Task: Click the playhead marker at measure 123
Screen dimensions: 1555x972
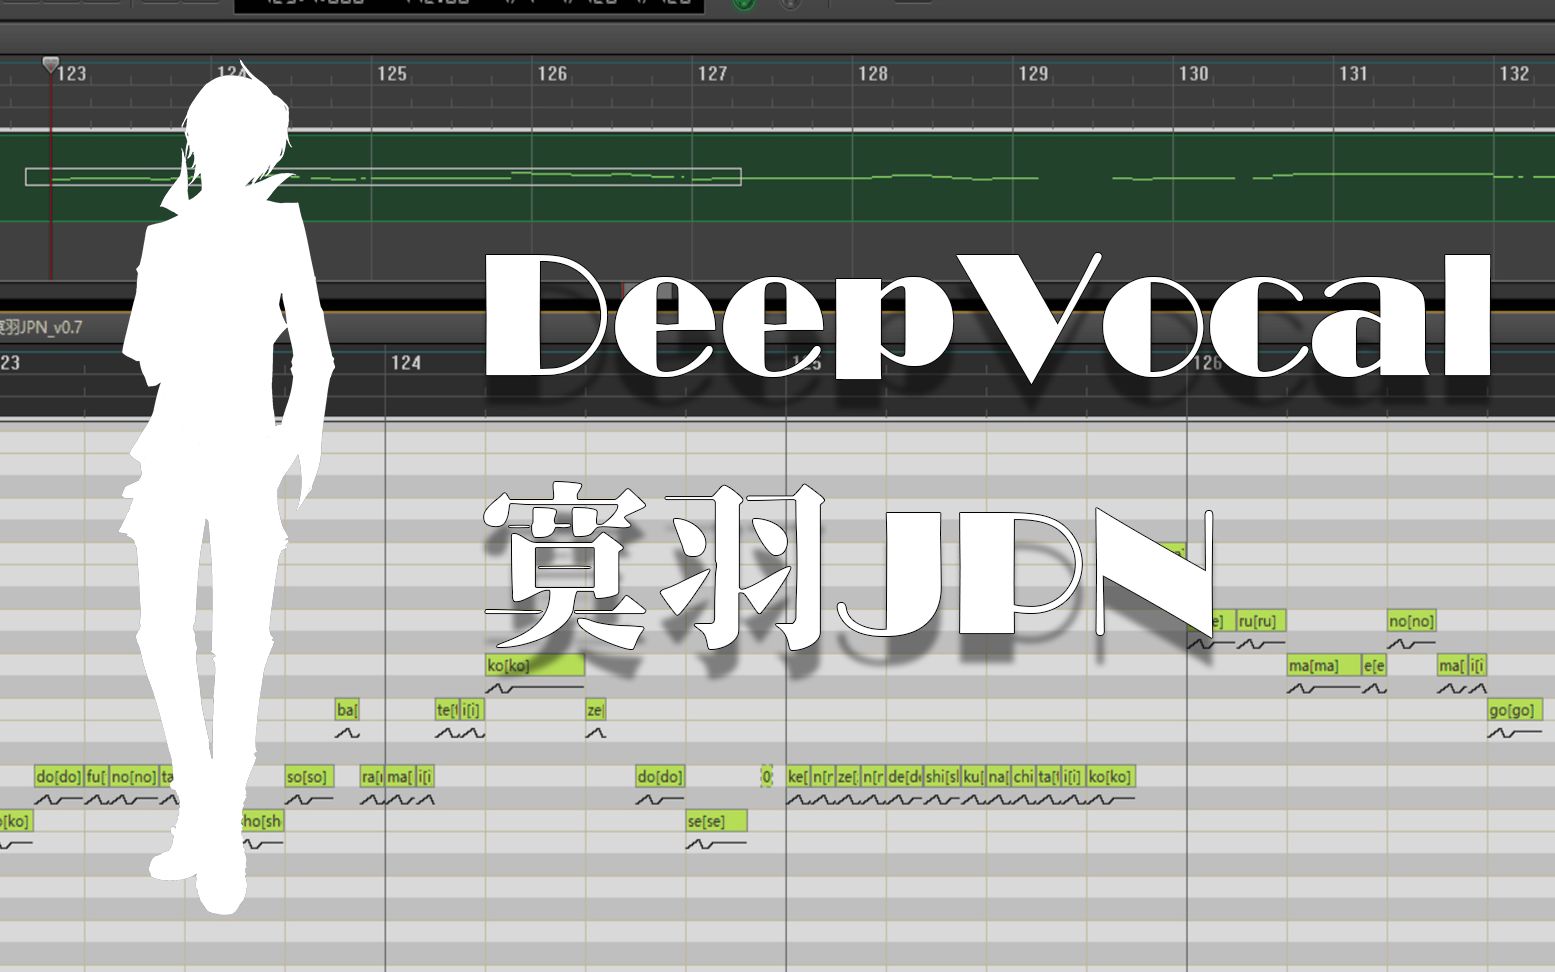Action: [50, 65]
